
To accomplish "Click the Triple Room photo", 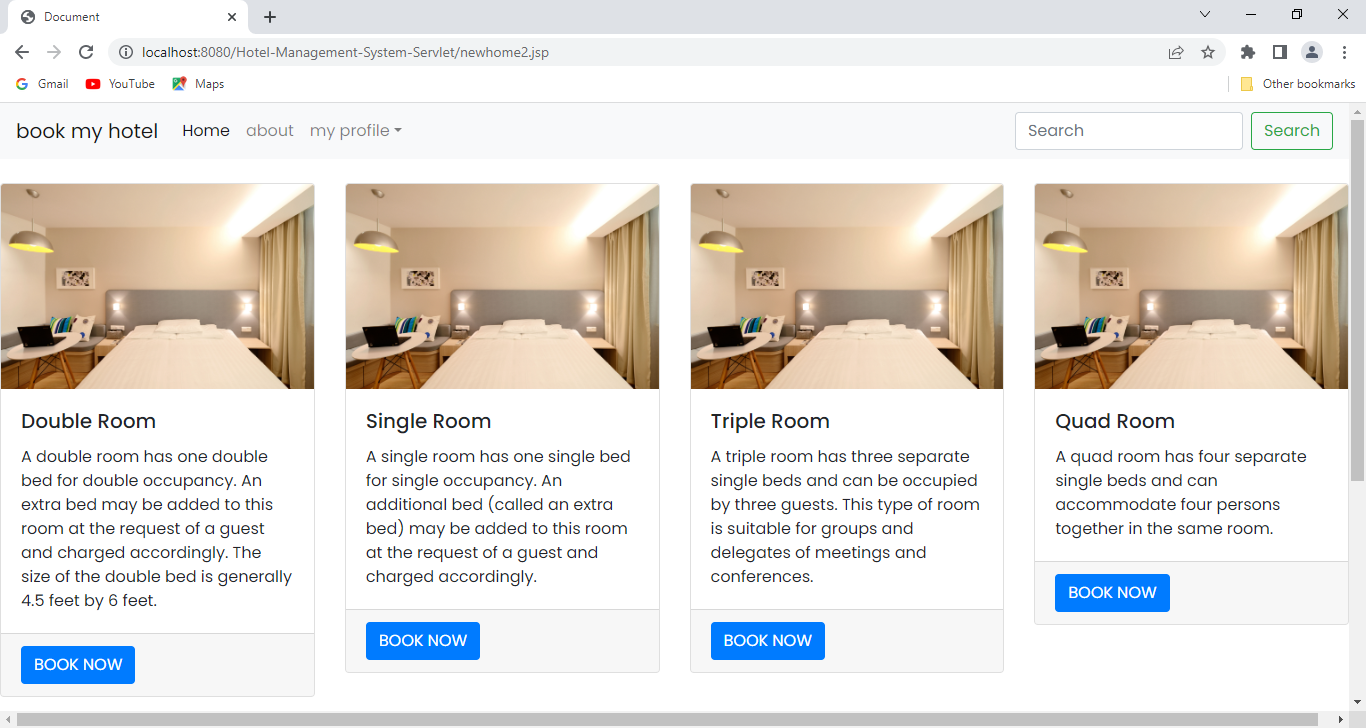I will (847, 286).
